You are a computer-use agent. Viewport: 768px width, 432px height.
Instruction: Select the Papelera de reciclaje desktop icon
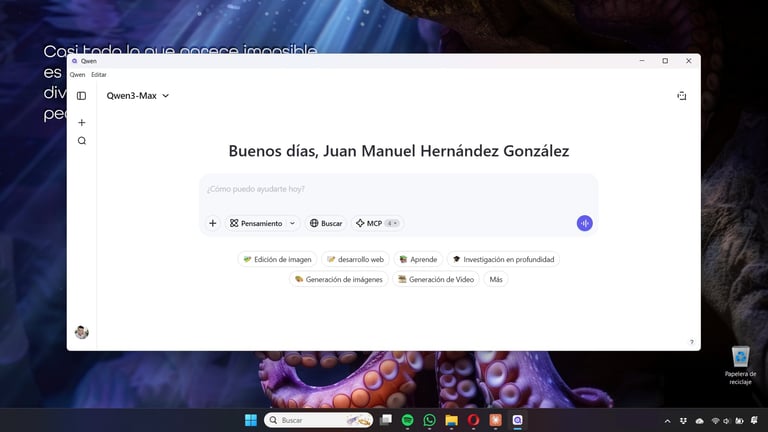tap(740, 365)
